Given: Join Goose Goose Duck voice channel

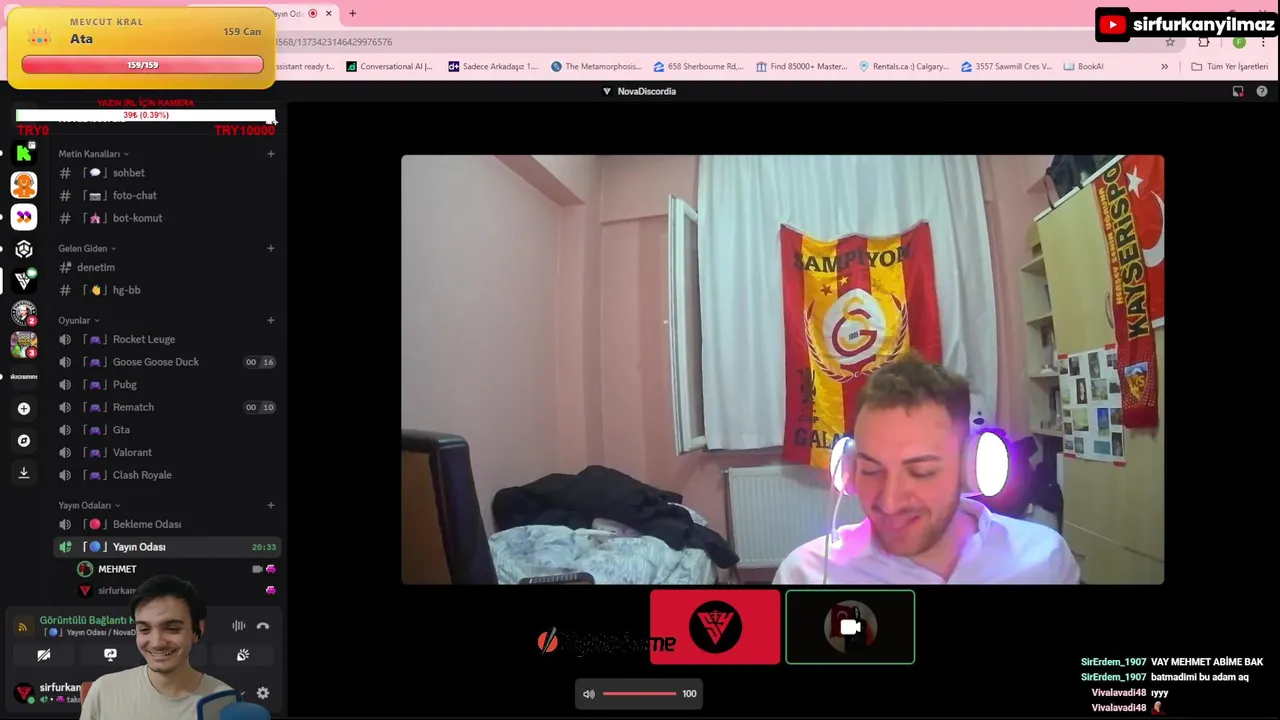Looking at the screenshot, I should point(166,362).
